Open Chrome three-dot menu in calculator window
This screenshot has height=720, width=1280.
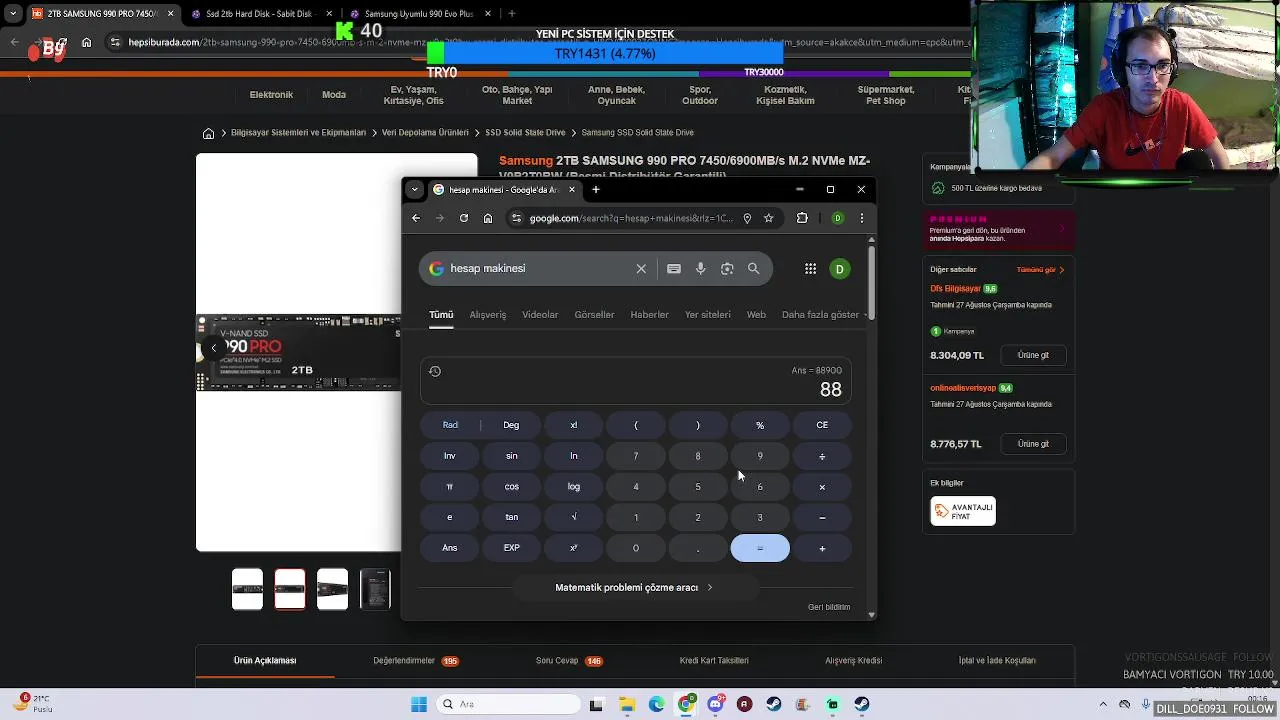pyautogui.click(x=862, y=218)
